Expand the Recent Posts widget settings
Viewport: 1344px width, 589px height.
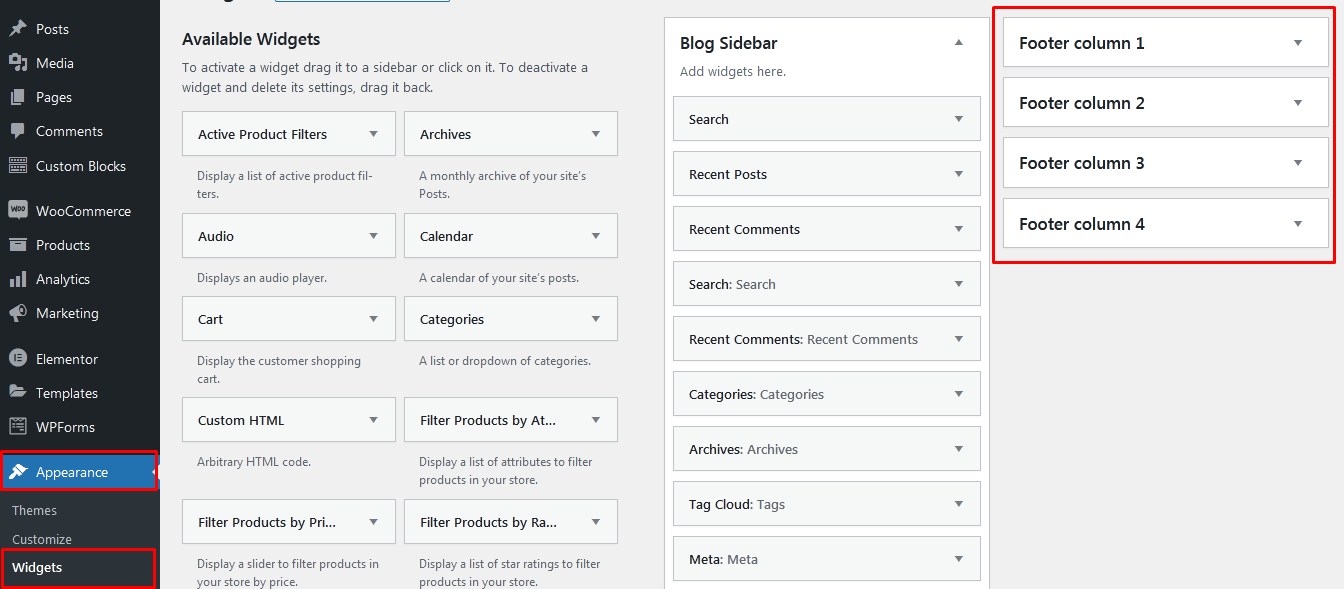pos(959,174)
